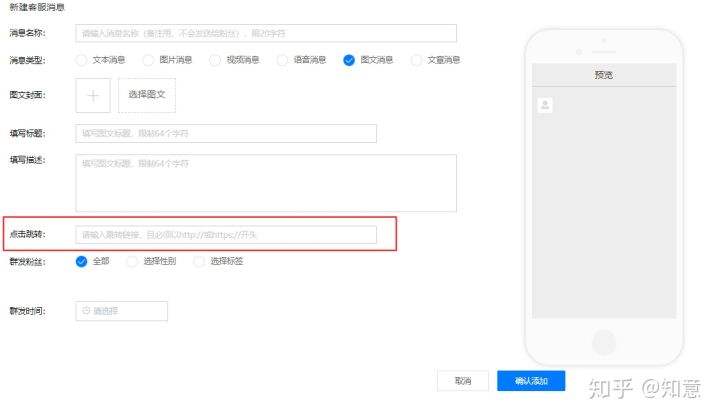Select the 文章消息 radio option
Viewport: 720px width, 418px height.
click(416, 60)
